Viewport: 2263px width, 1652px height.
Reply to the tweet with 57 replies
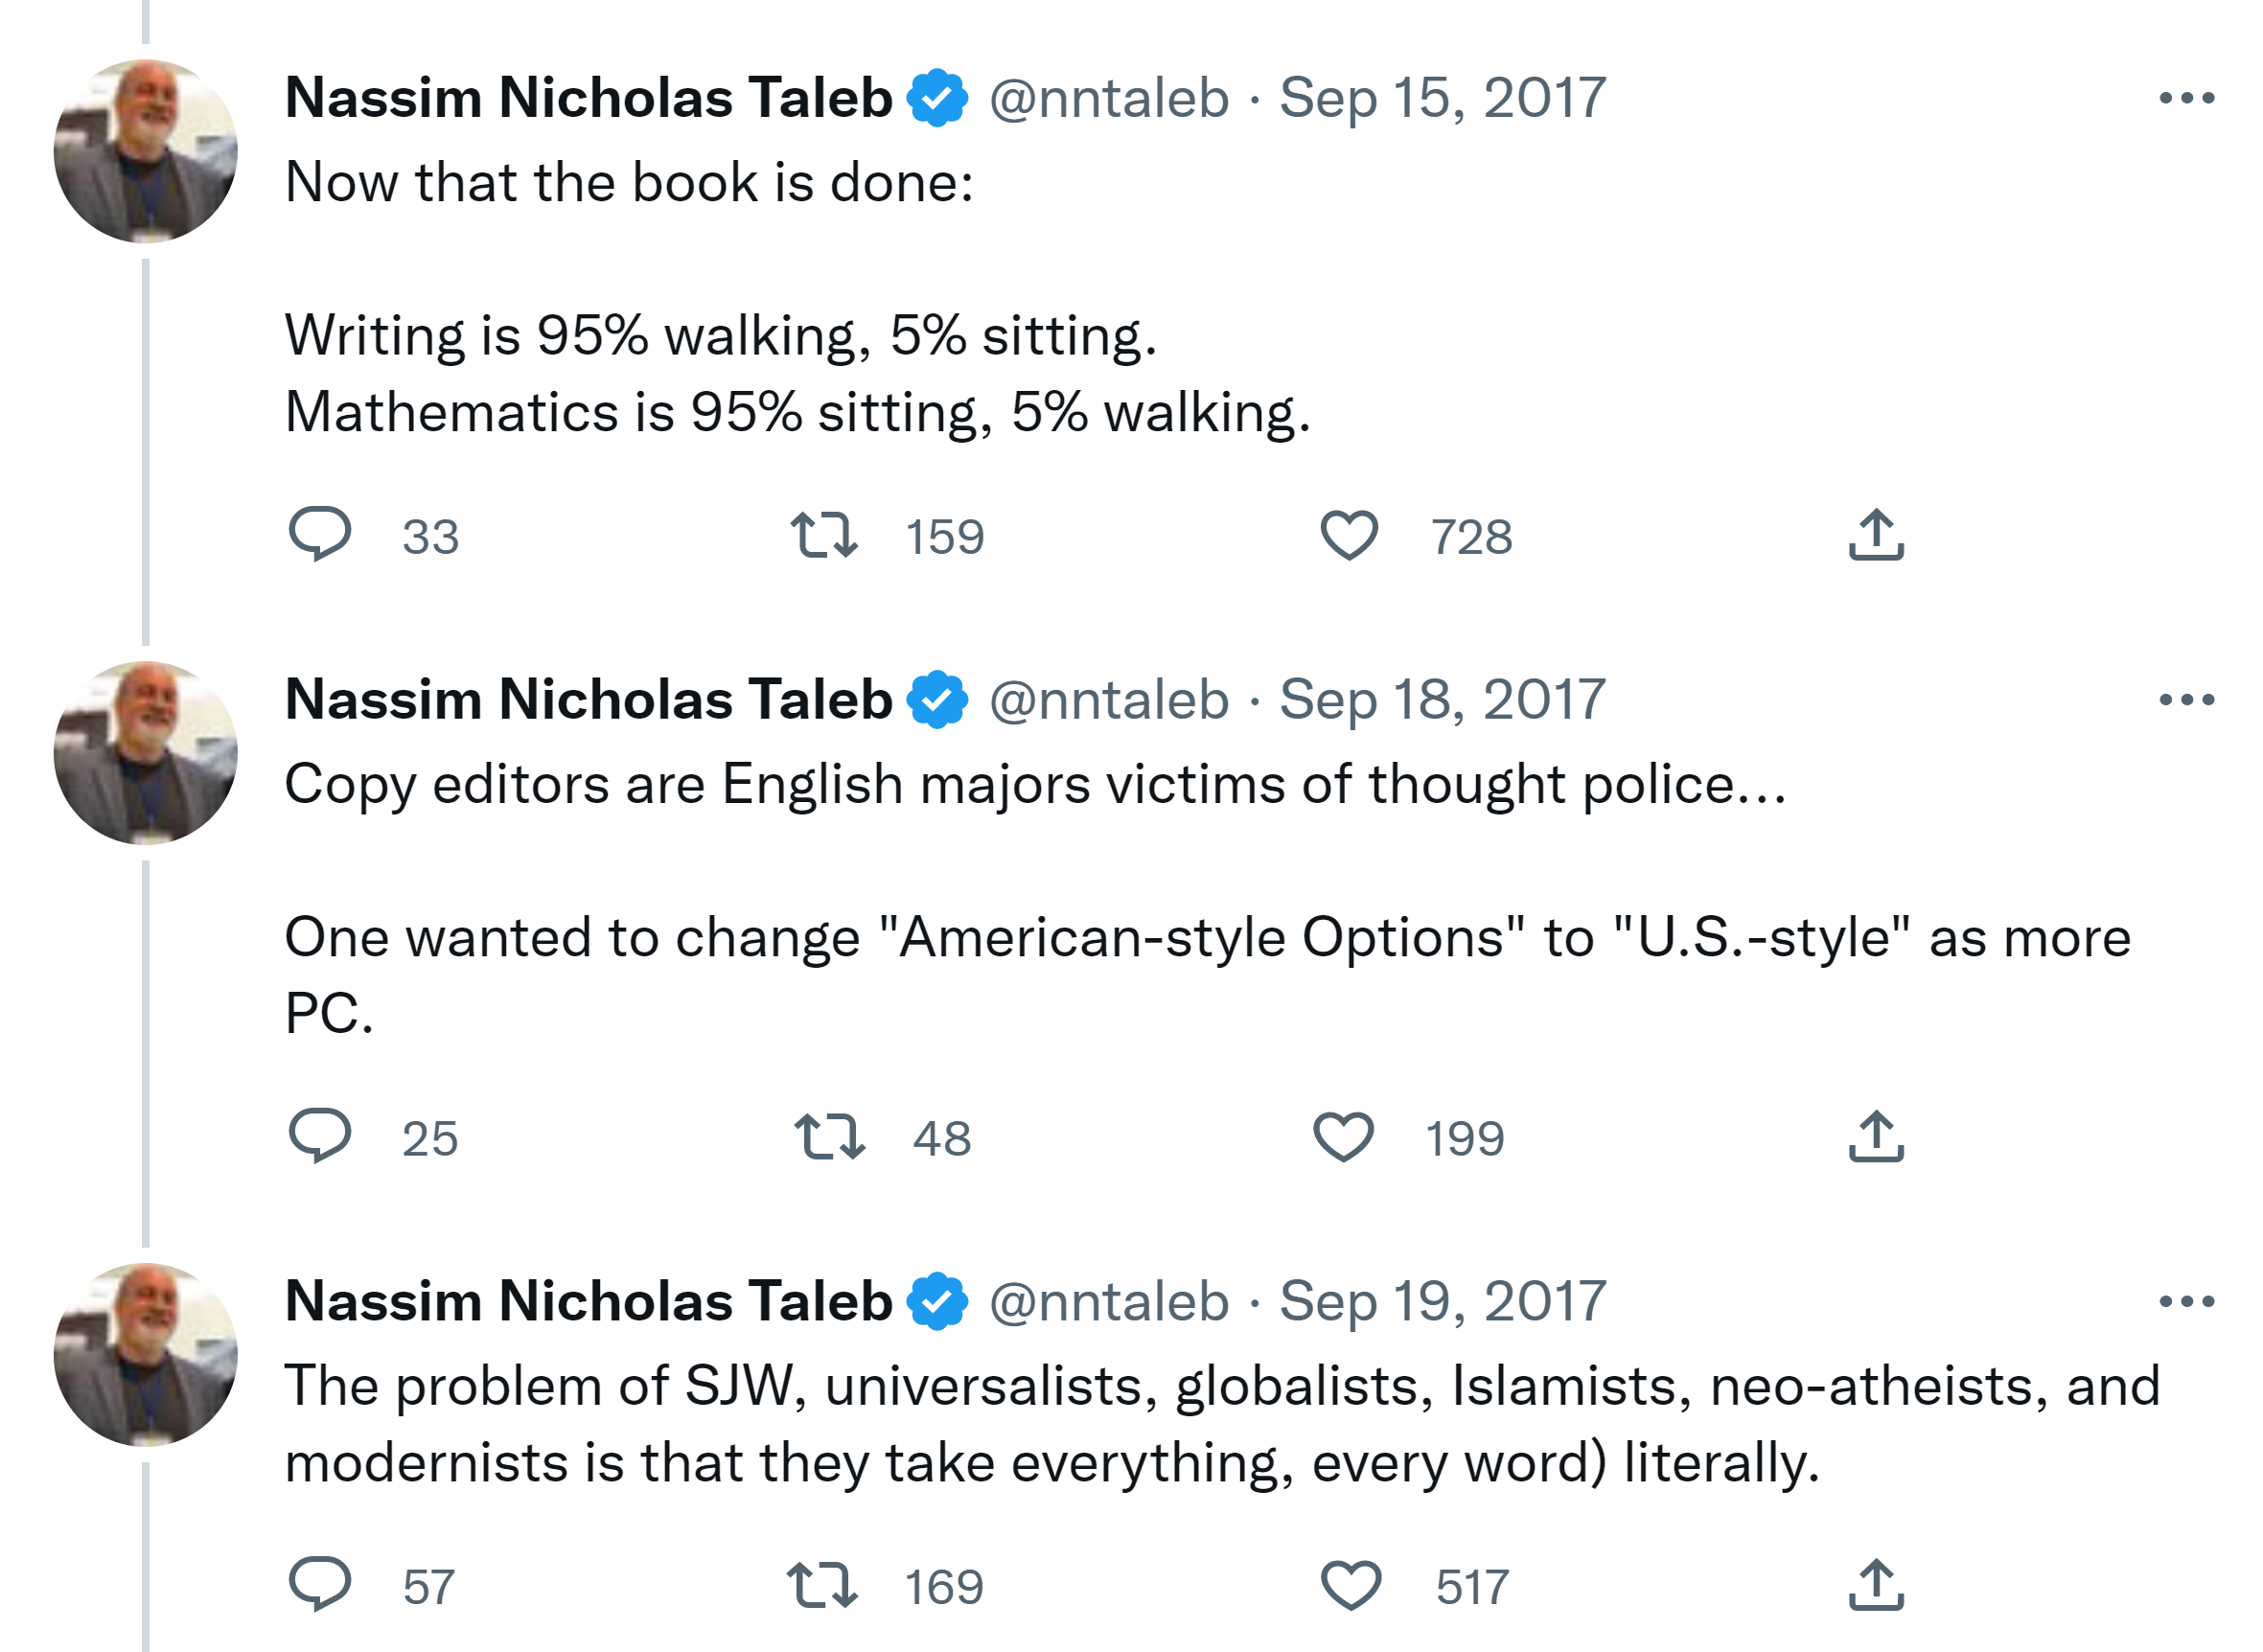pyautogui.click(x=319, y=1585)
